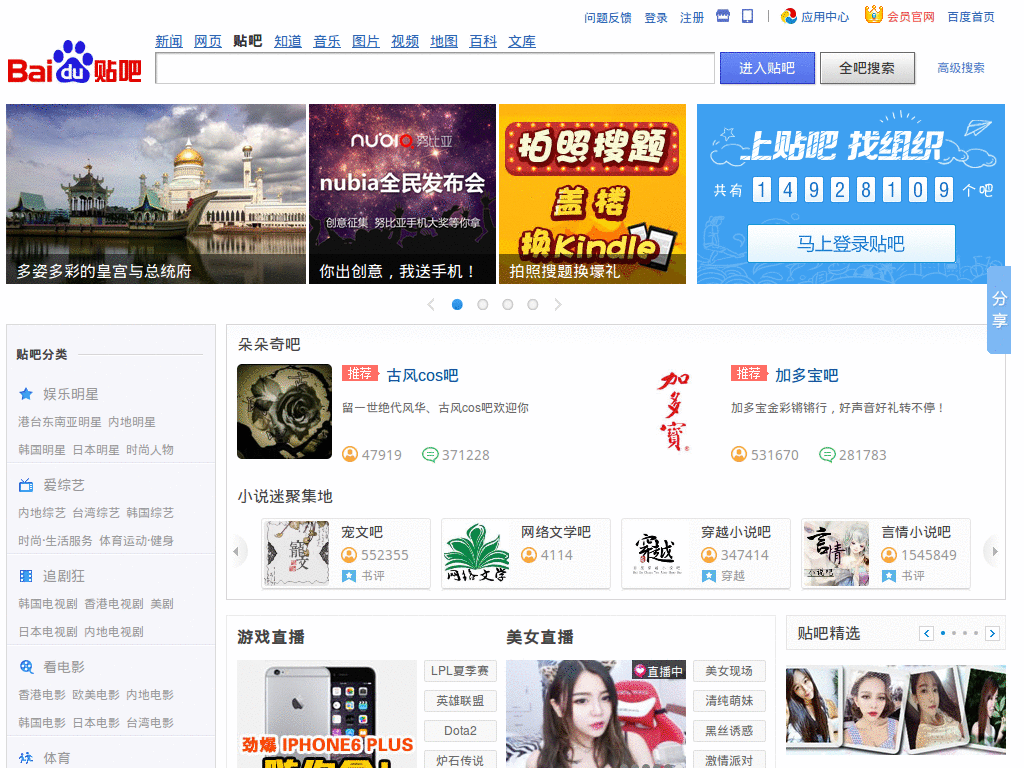Screen dimensions: 1024x768
Task: Open the 文库 navigation tab
Action: click(x=522, y=41)
